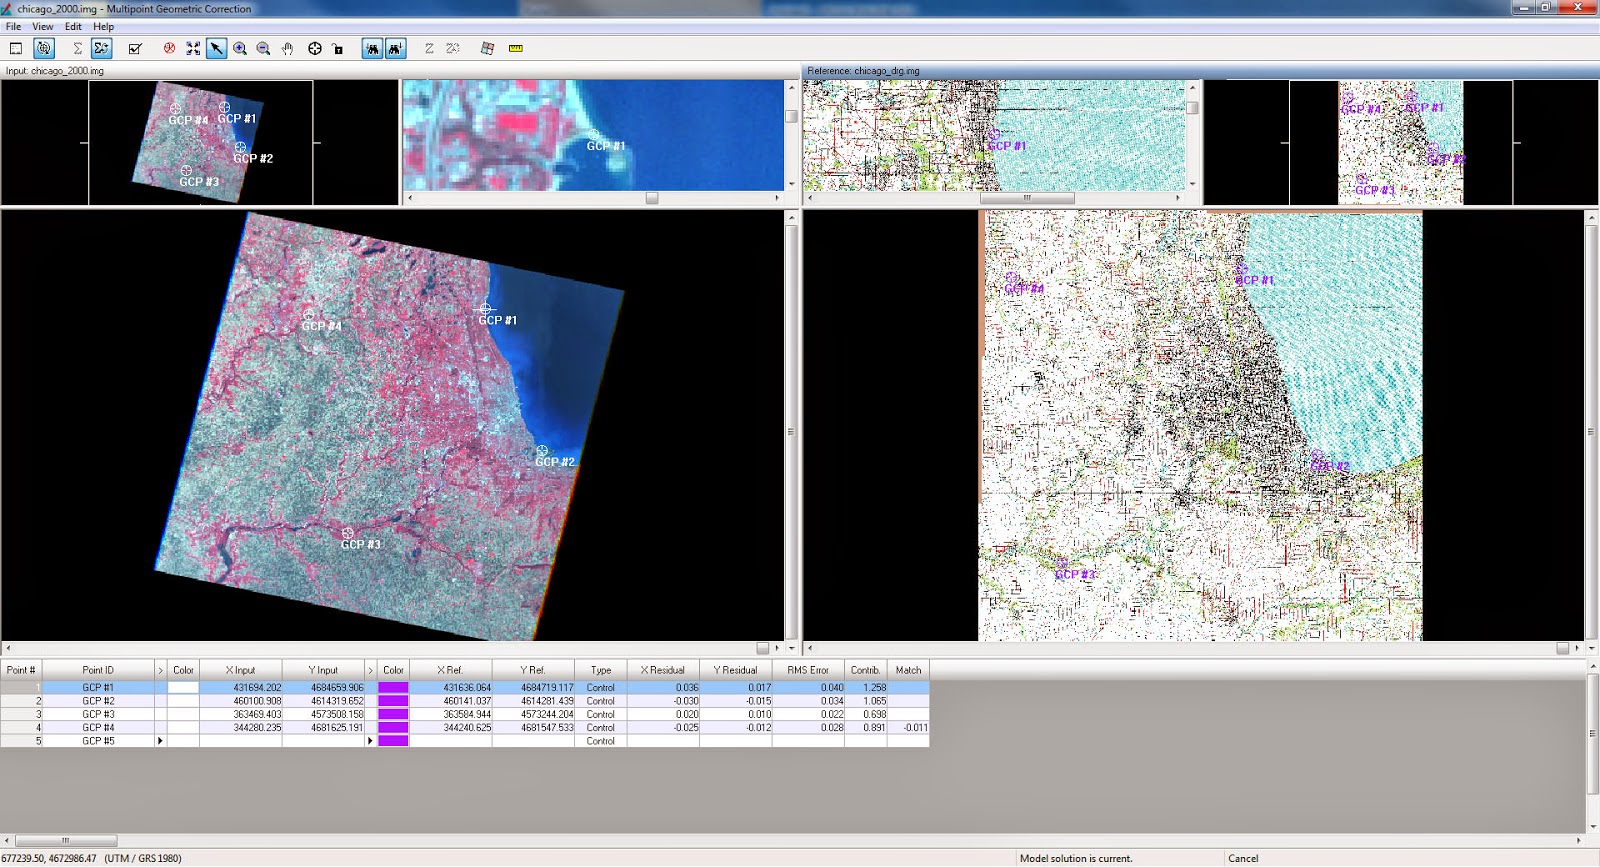This screenshot has width=1600, height=867.
Task: Click the input color swatch for GCP #1
Action: coord(183,688)
